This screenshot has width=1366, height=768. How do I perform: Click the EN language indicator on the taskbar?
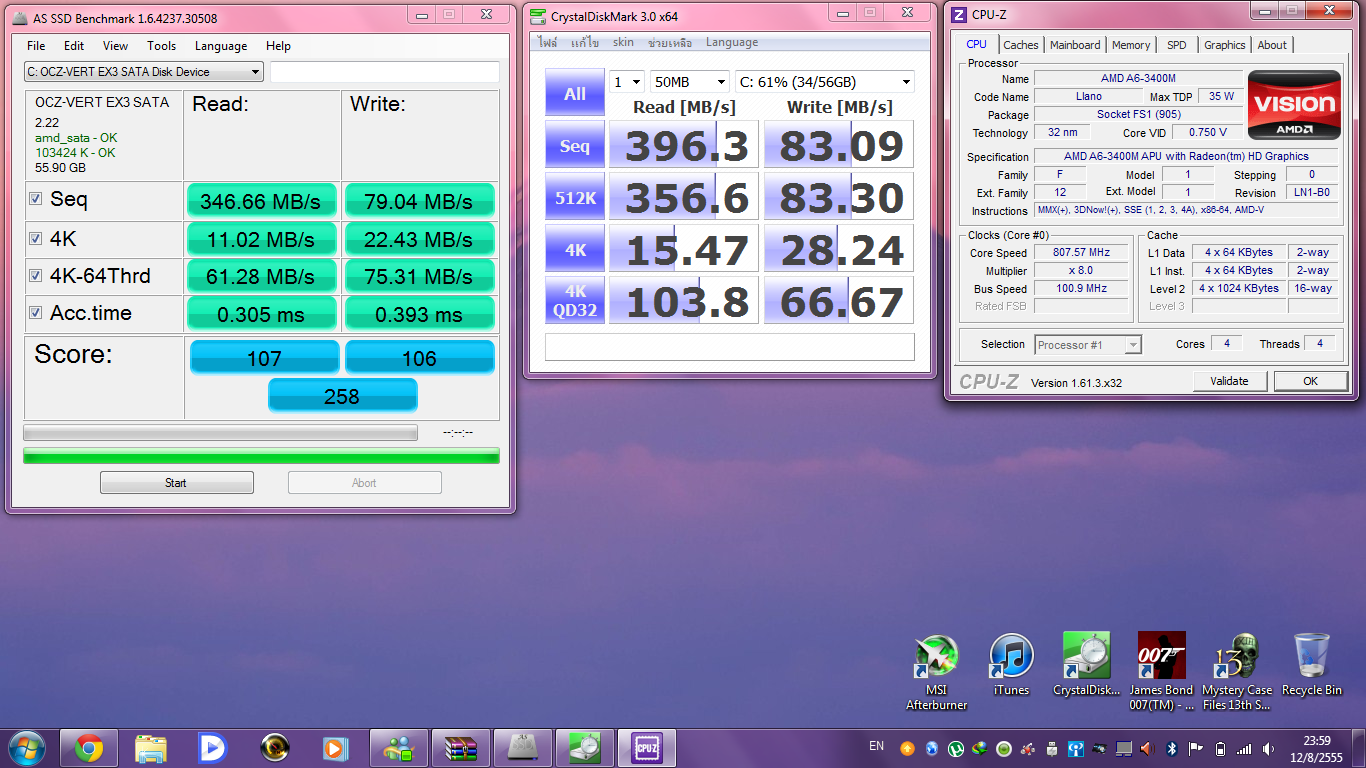tap(877, 746)
